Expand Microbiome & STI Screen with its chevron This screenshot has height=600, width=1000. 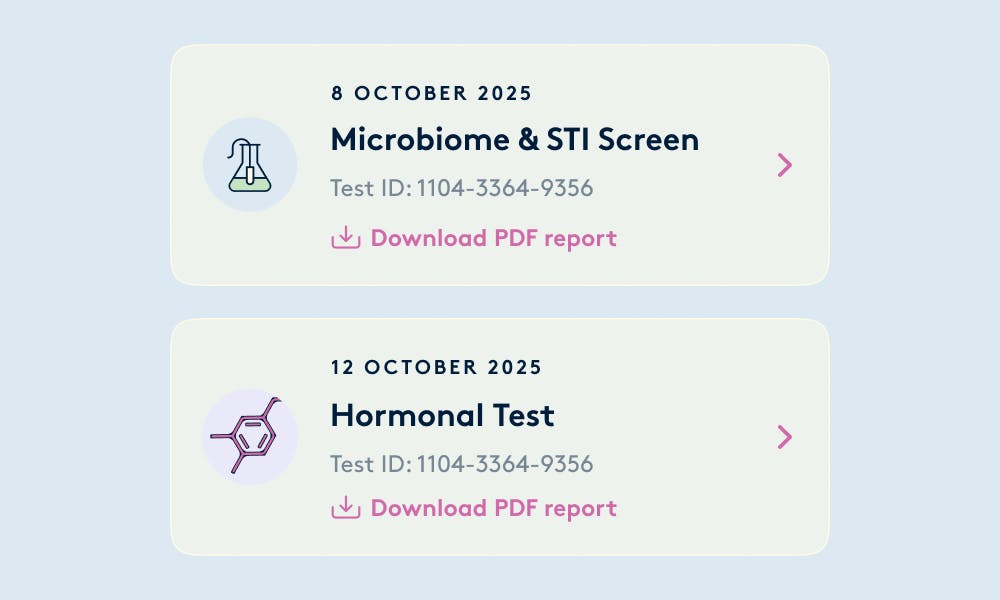click(x=785, y=165)
